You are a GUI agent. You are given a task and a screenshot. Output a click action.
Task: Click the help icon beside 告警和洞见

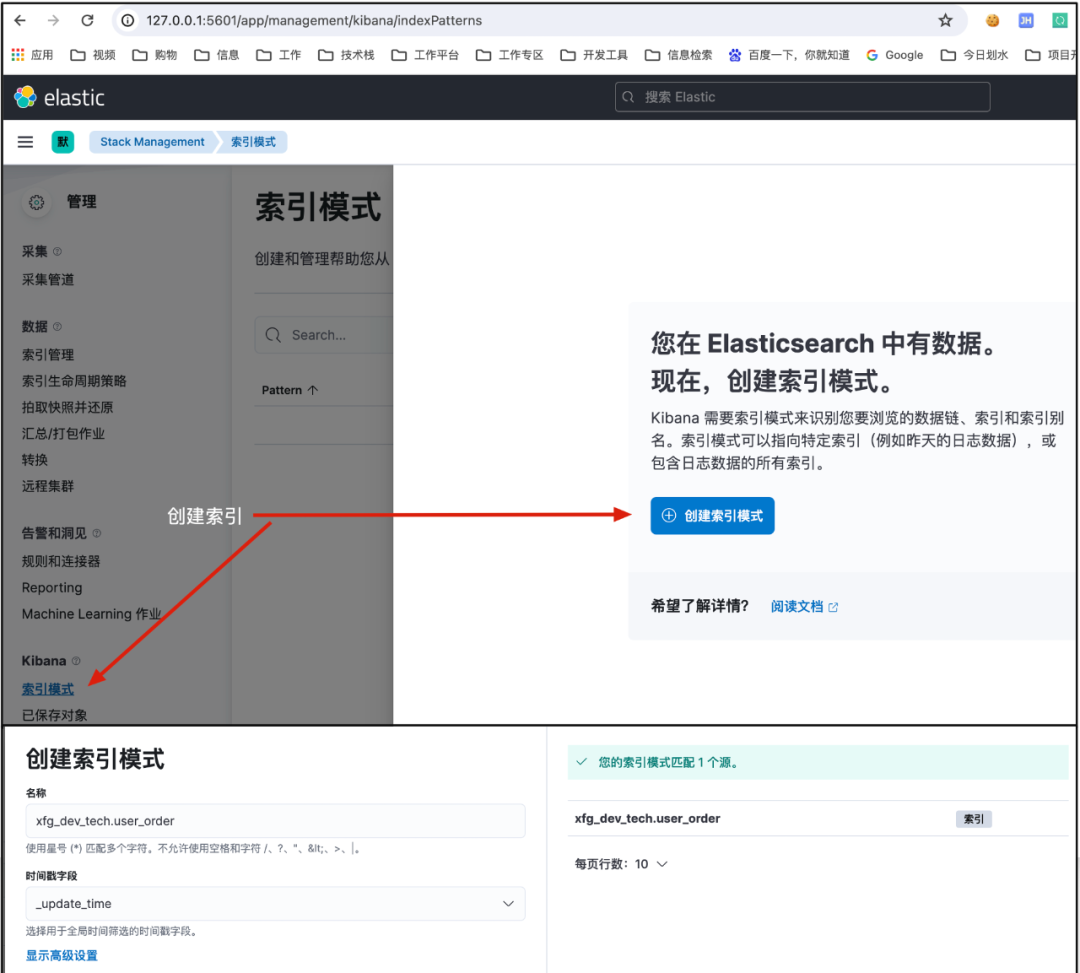coord(96,533)
